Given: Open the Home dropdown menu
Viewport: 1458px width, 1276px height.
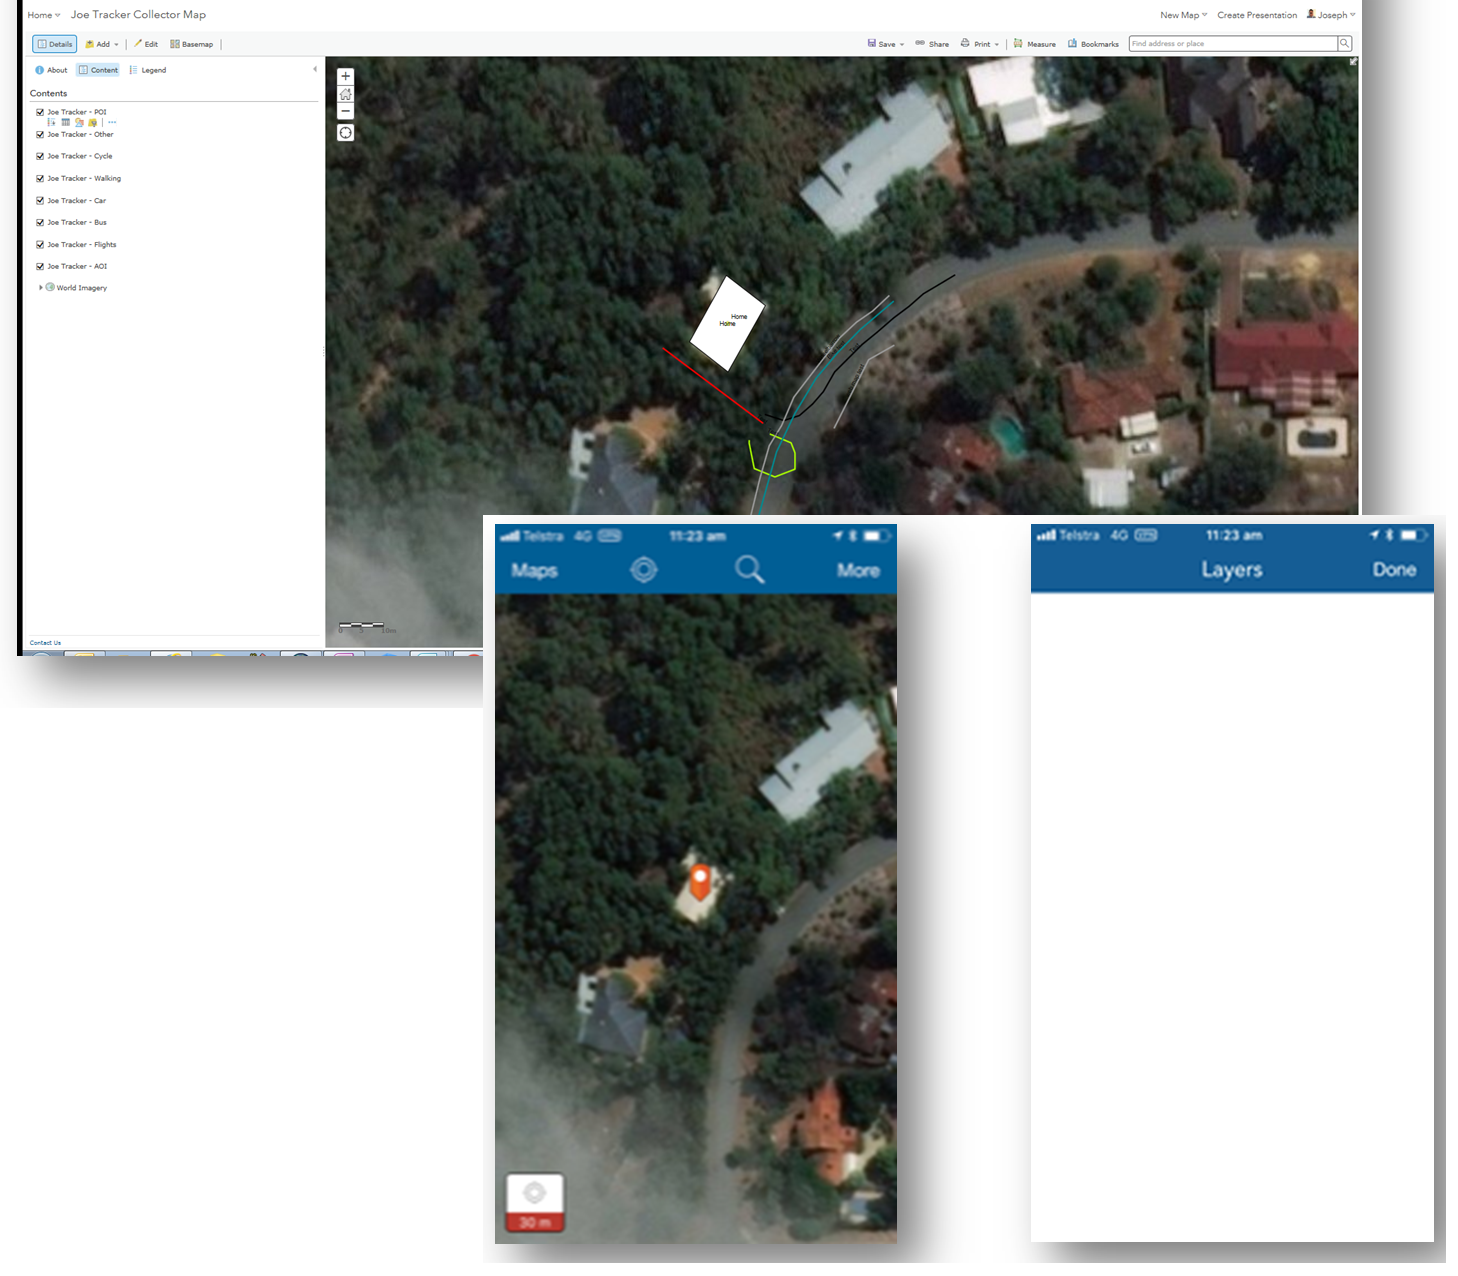Looking at the screenshot, I should pos(44,15).
